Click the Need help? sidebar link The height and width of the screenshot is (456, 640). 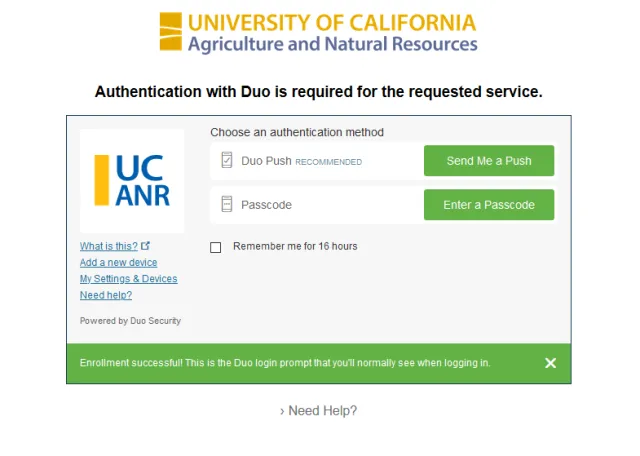coord(106,295)
